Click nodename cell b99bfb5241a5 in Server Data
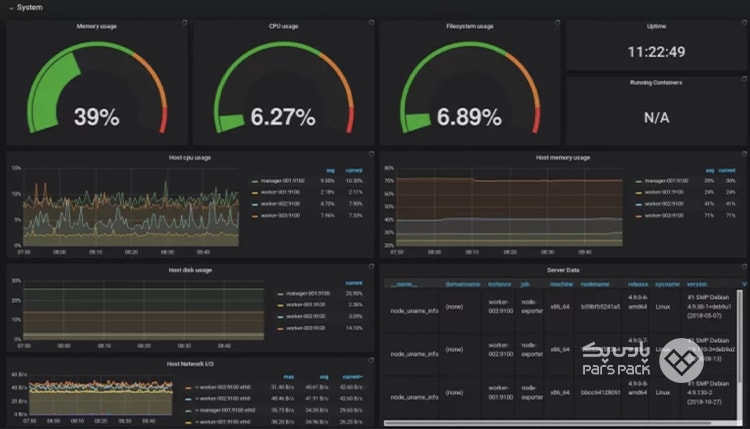Viewport: 750px width, 429px height. (x=600, y=307)
